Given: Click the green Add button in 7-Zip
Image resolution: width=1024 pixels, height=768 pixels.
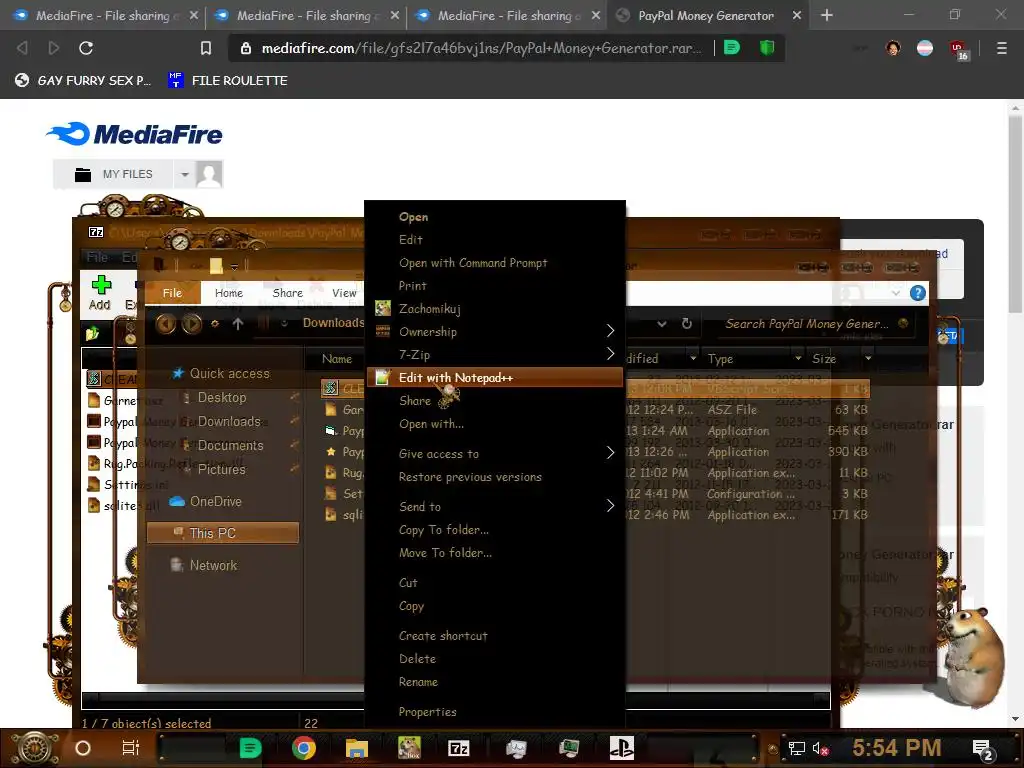Looking at the screenshot, I should coord(100,293).
